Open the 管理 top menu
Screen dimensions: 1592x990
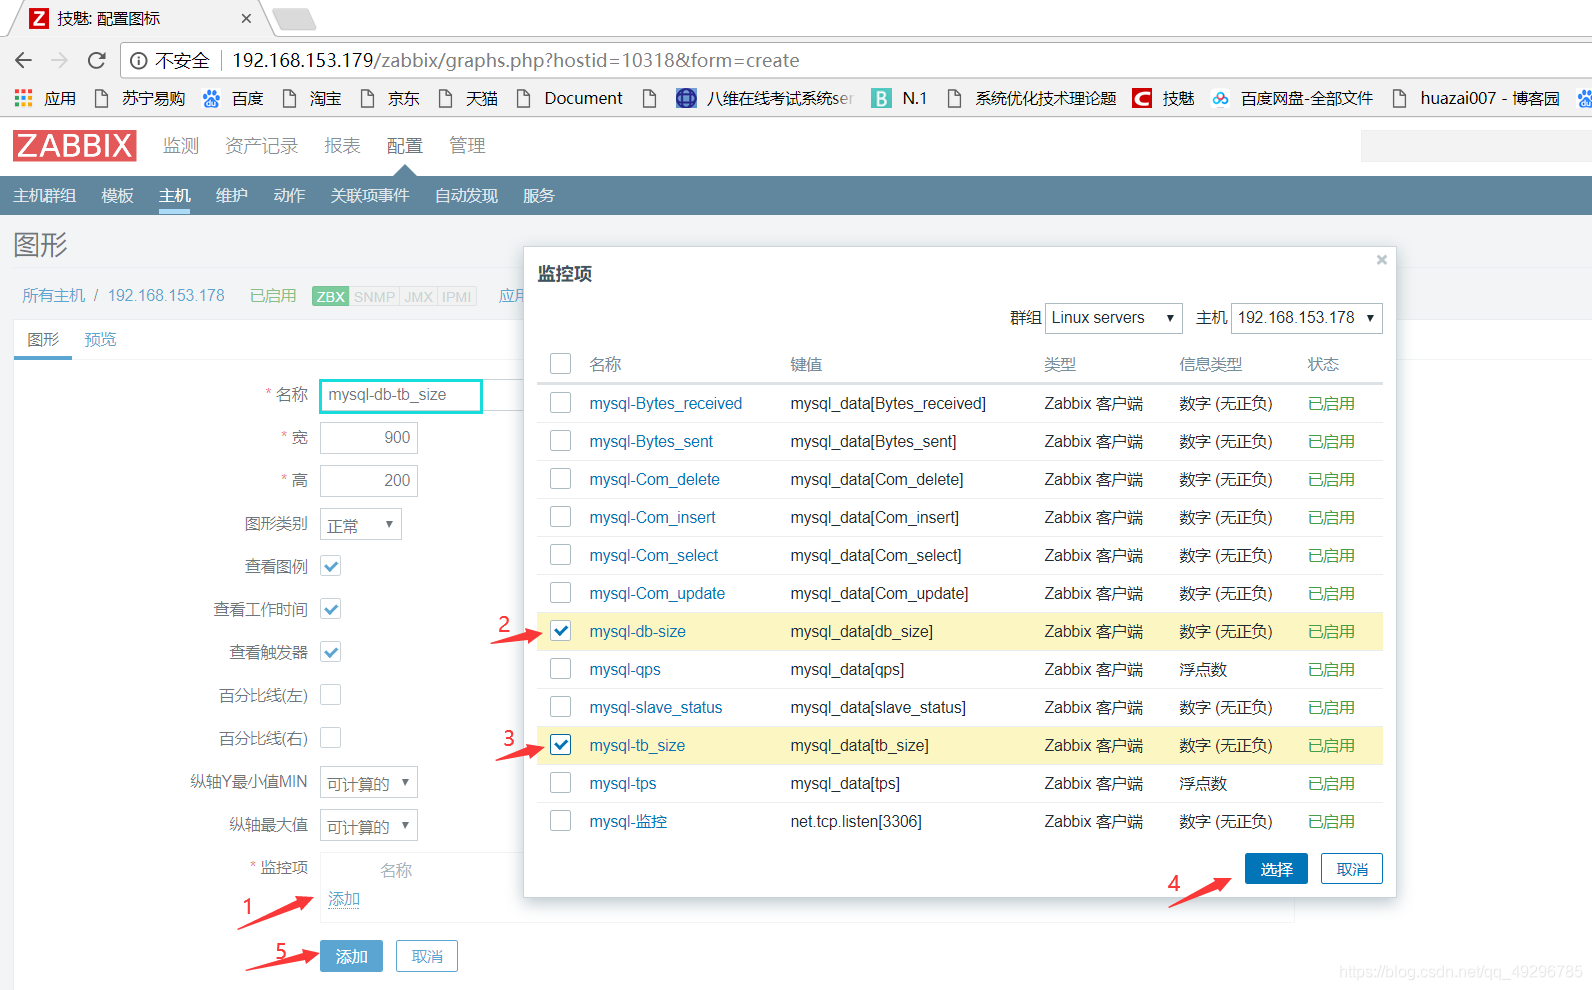pyautogui.click(x=467, y=146)
